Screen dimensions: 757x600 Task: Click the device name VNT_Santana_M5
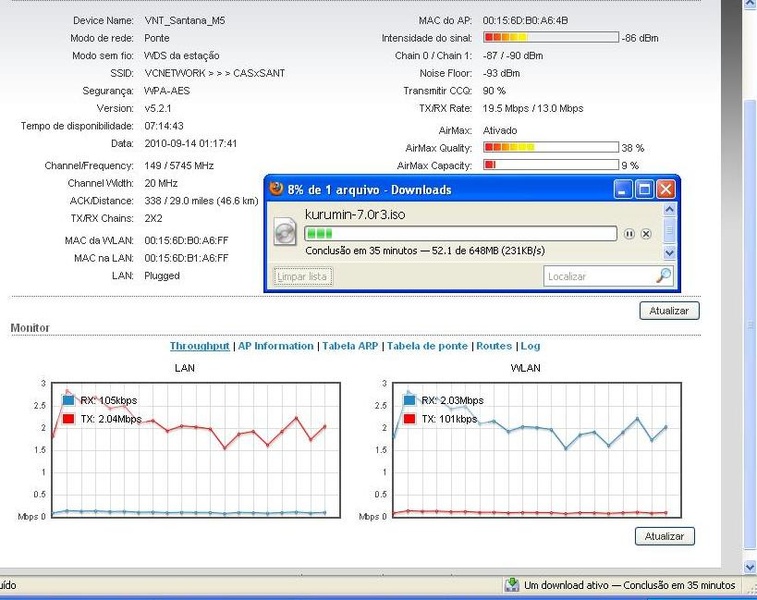click(185, 20)
